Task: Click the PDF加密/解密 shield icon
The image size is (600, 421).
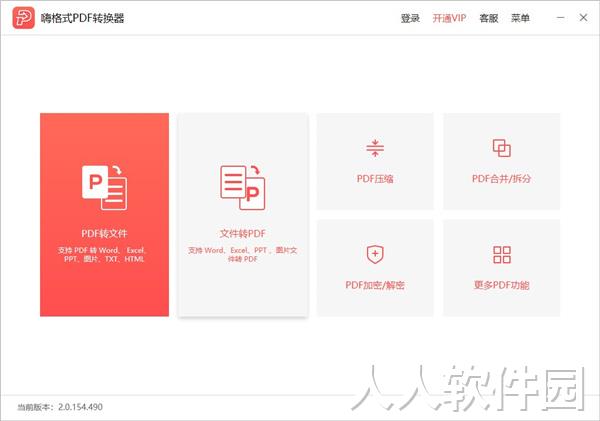Action: [x=375, y=255]
